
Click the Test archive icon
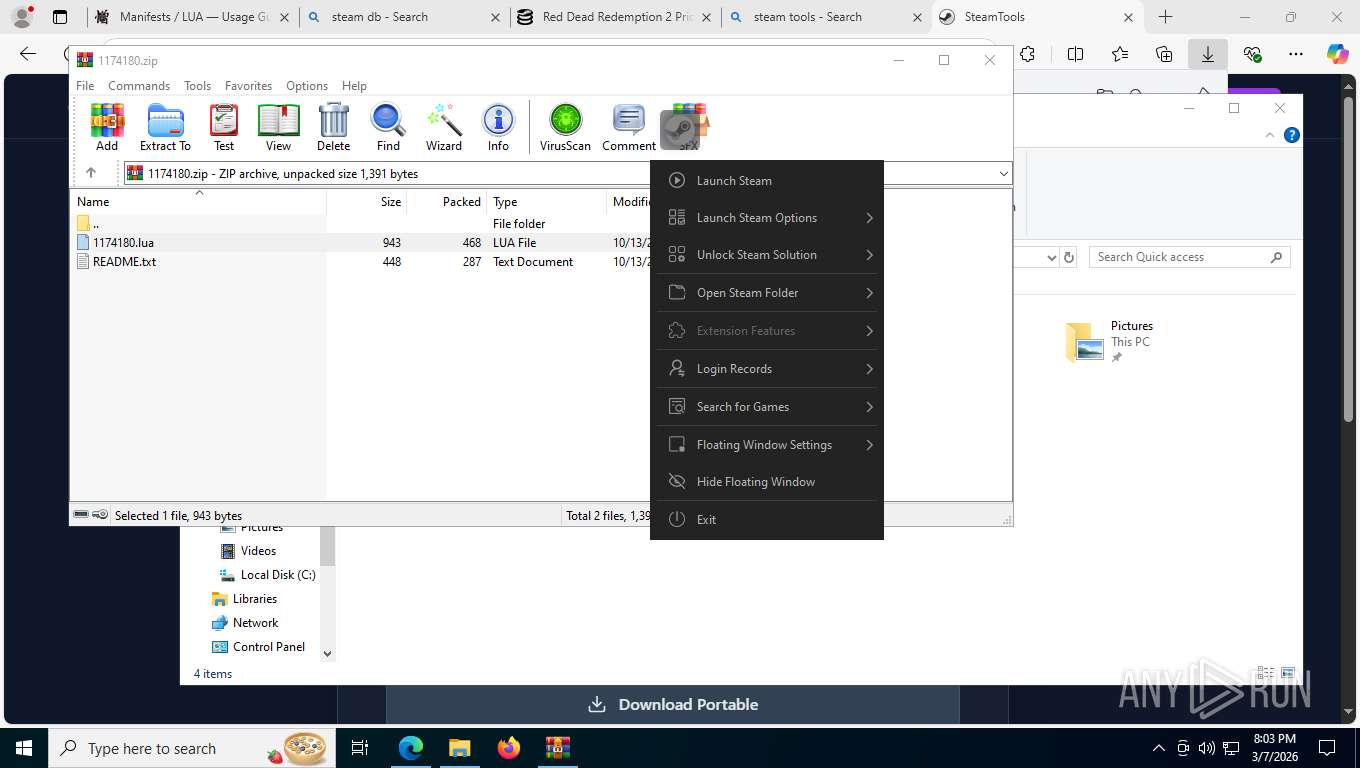(x=224, y=128)
